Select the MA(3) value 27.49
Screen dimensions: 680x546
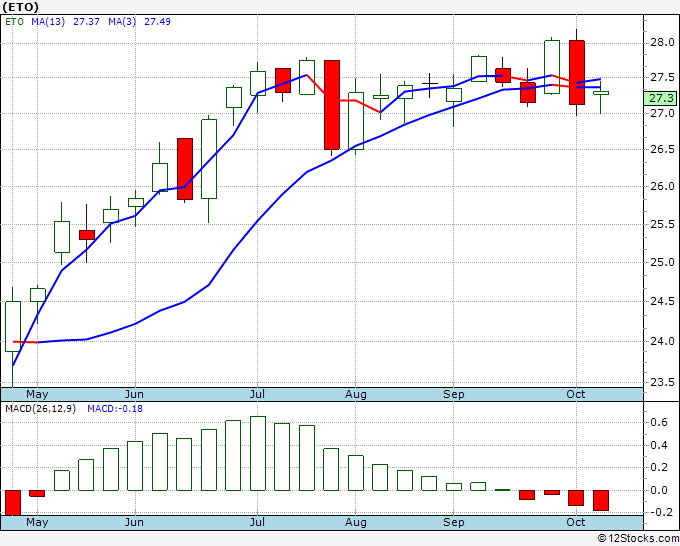coord(157,22)
